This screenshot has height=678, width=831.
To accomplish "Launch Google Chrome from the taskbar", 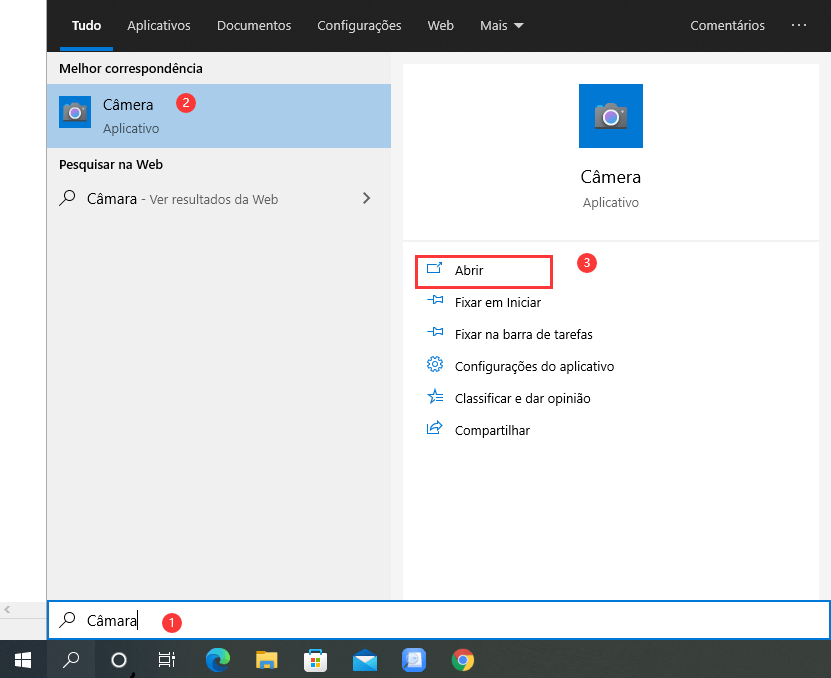I will point(460,660).
